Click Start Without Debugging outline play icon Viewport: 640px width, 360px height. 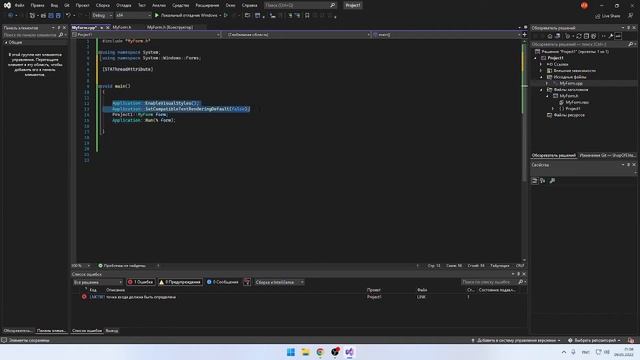[225, 16]
